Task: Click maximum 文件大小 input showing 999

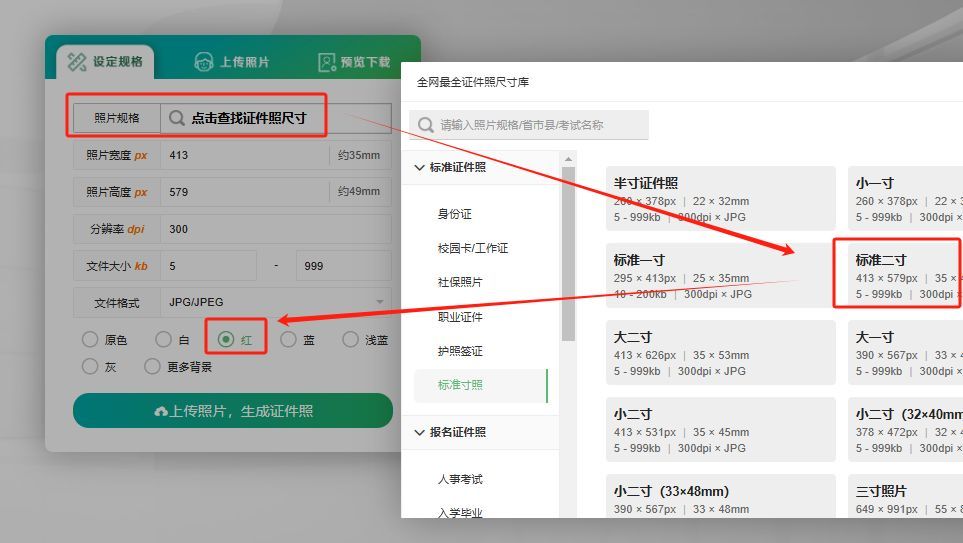Action: coord(343,266)
